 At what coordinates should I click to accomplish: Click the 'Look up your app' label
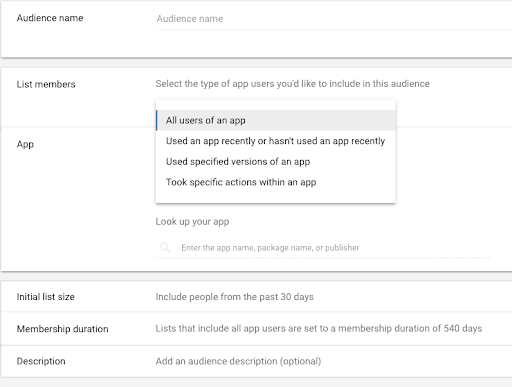point(192,222)
